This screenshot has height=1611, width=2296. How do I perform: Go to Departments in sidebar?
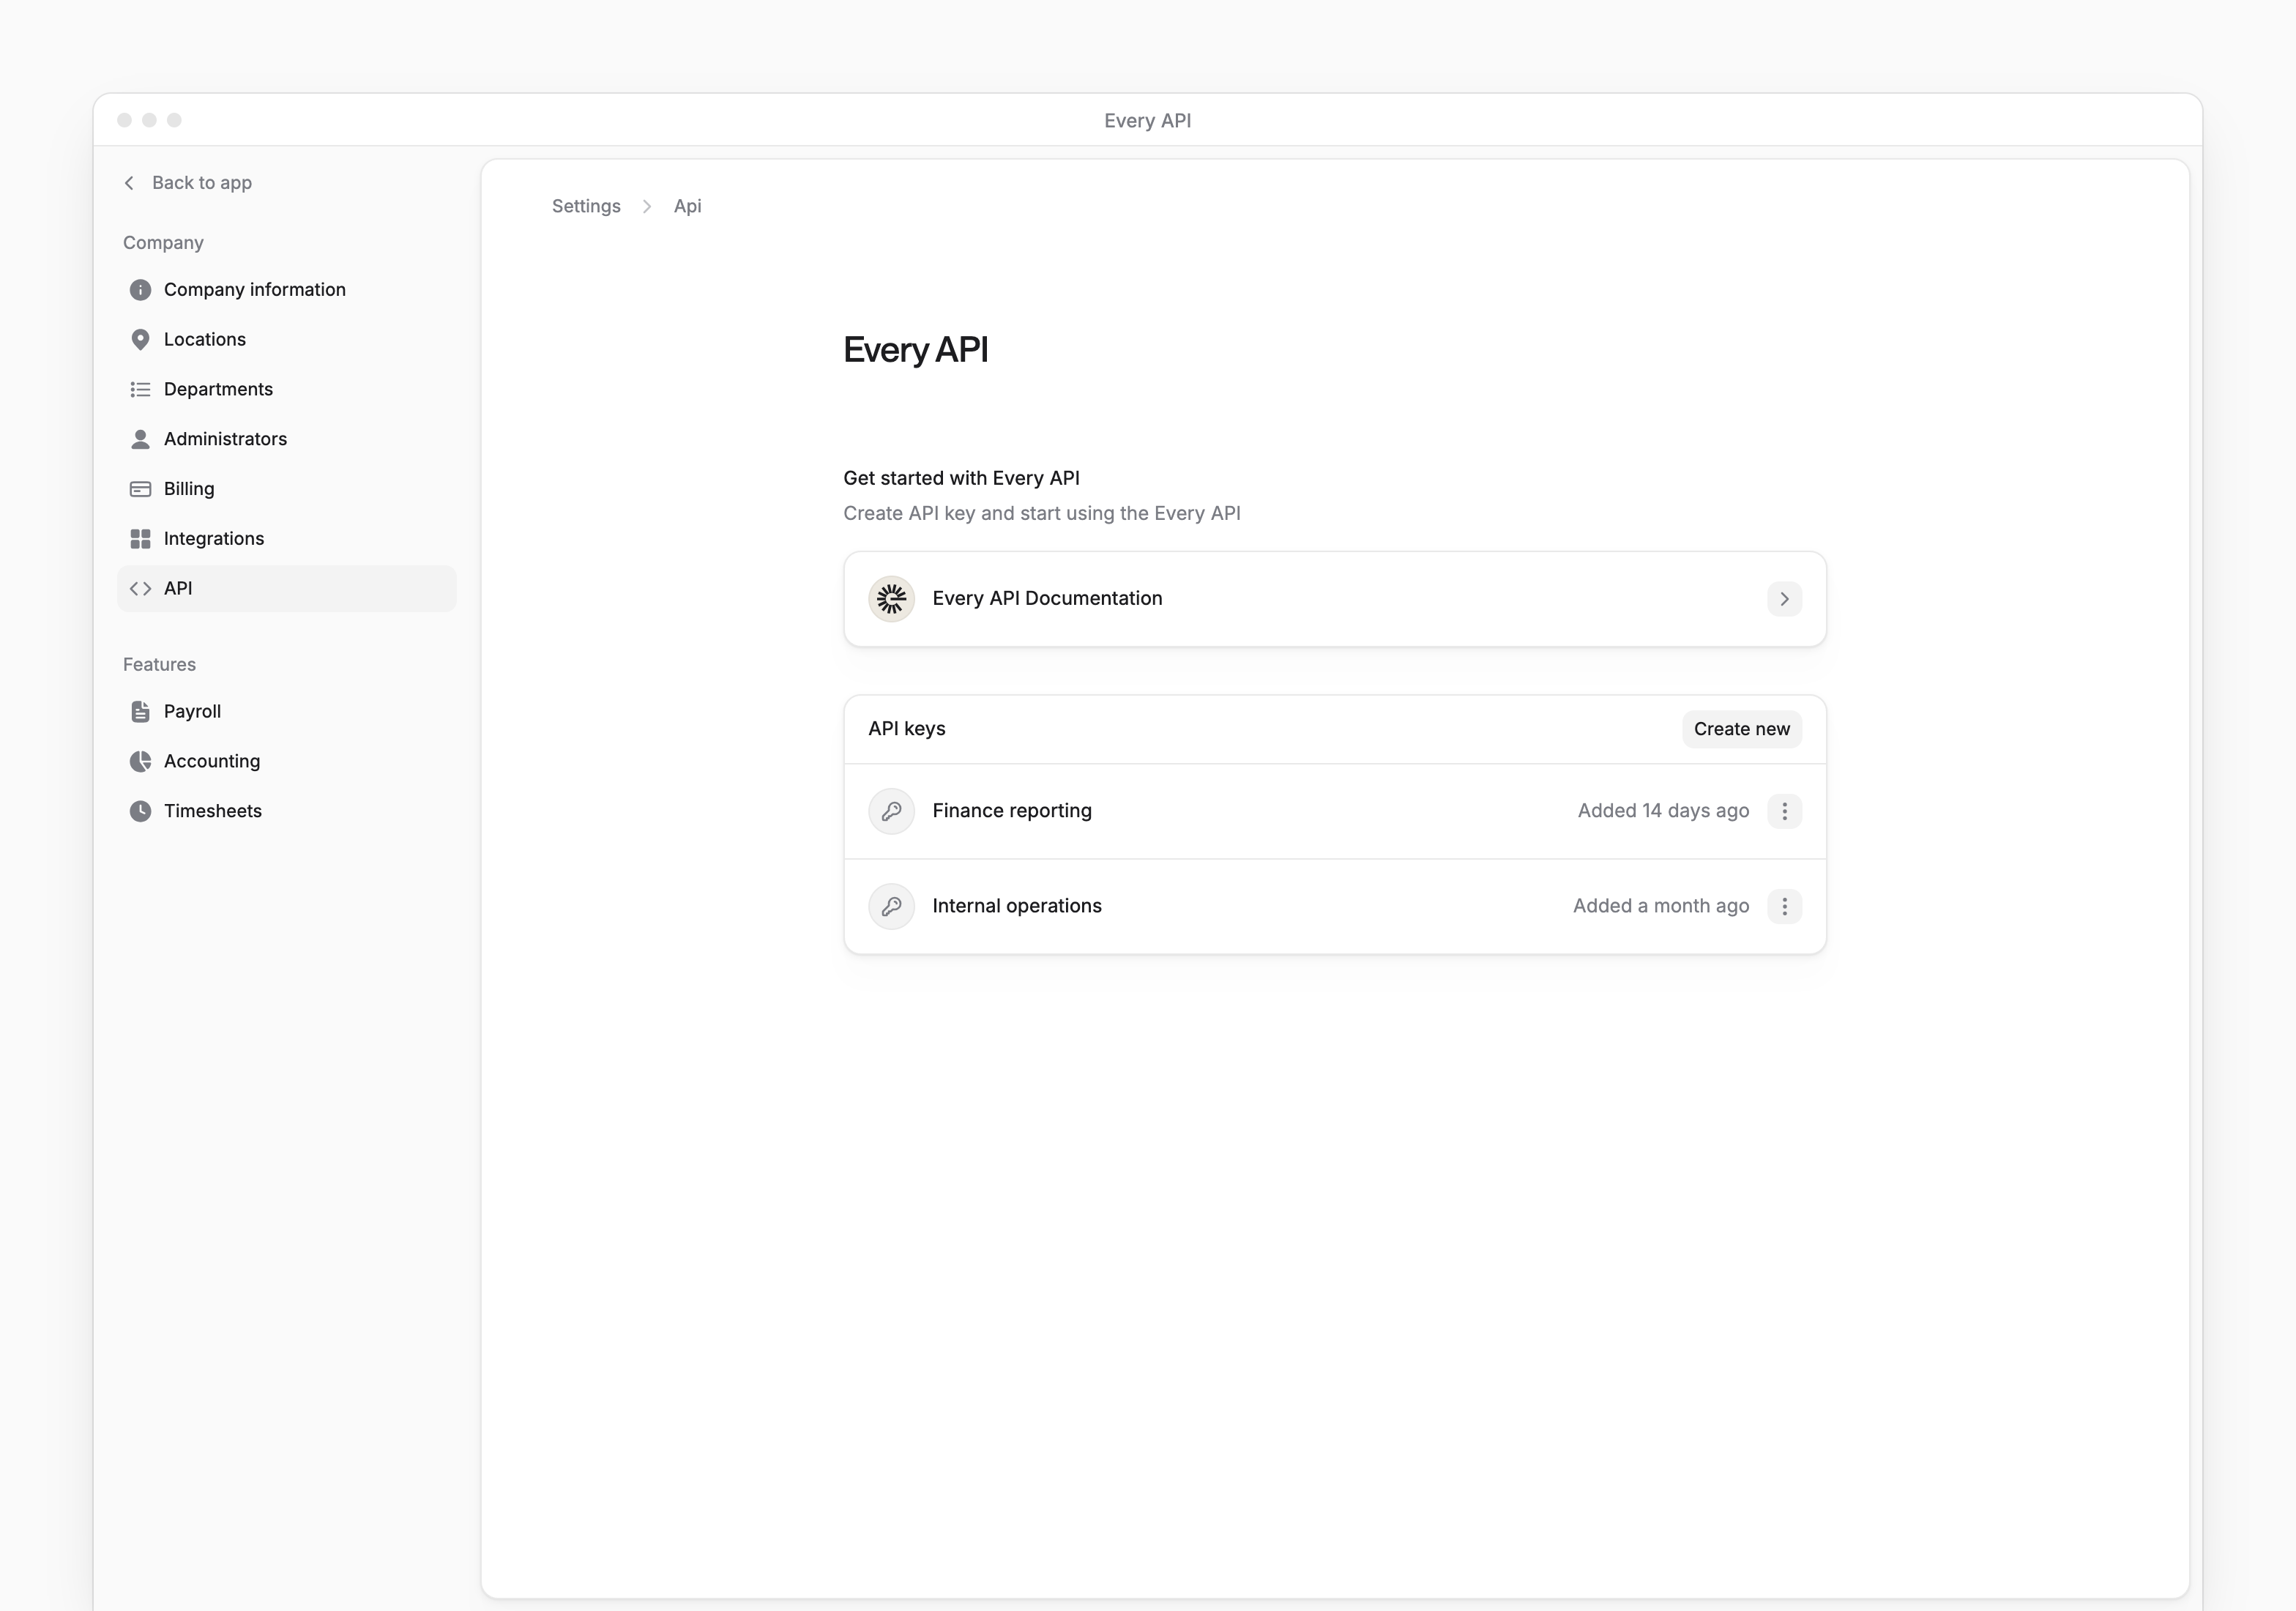tap(286, 389)
